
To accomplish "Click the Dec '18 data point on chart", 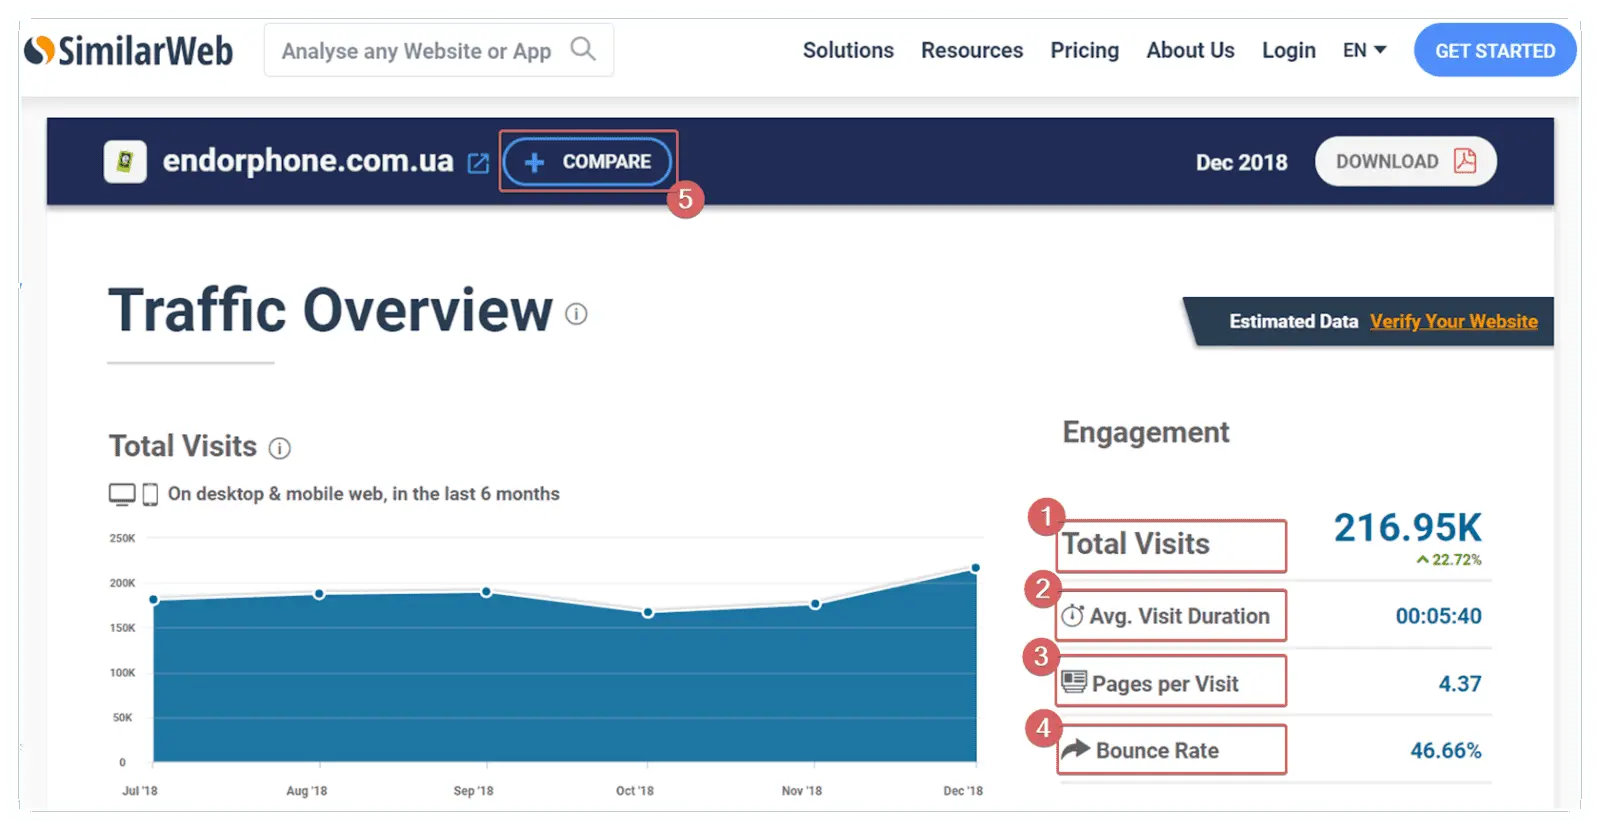I will 975,568.
